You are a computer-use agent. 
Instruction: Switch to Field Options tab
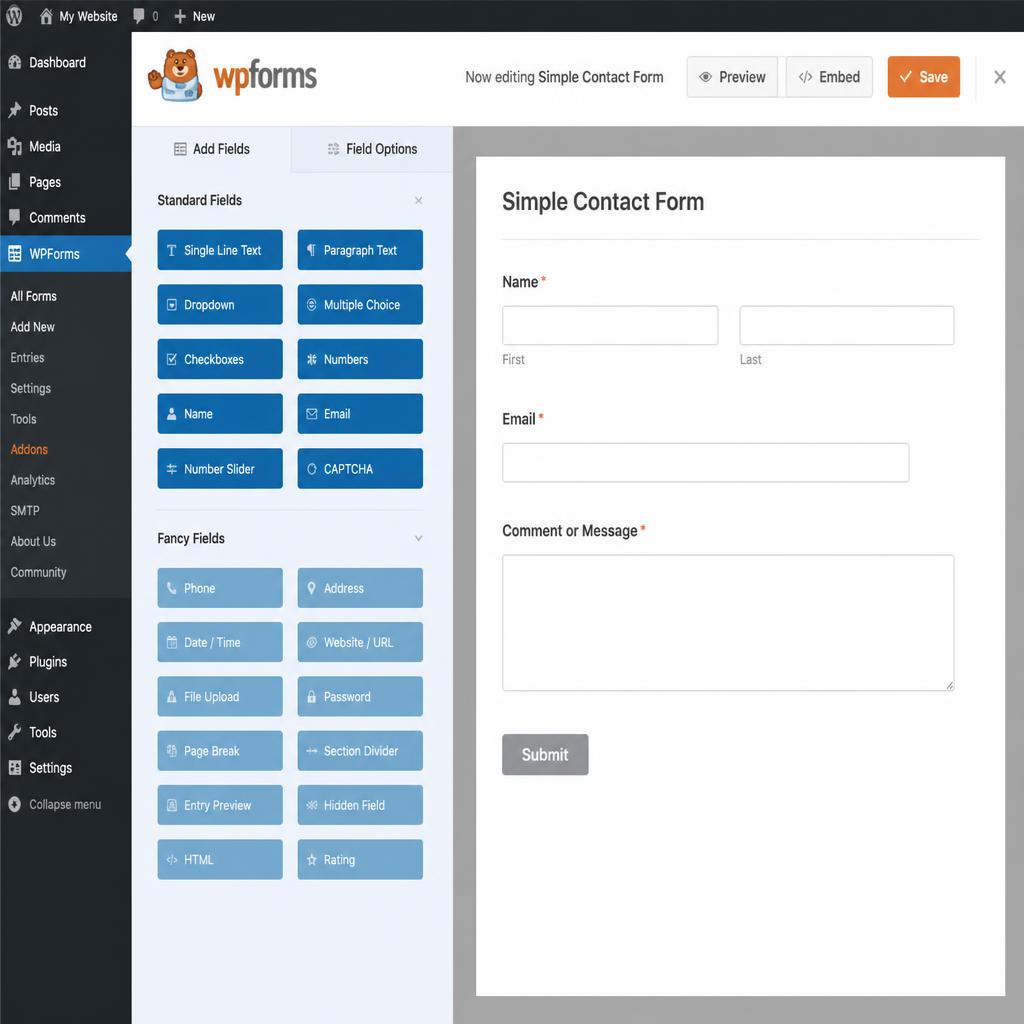pyautogui.click(x=372, y=149)
